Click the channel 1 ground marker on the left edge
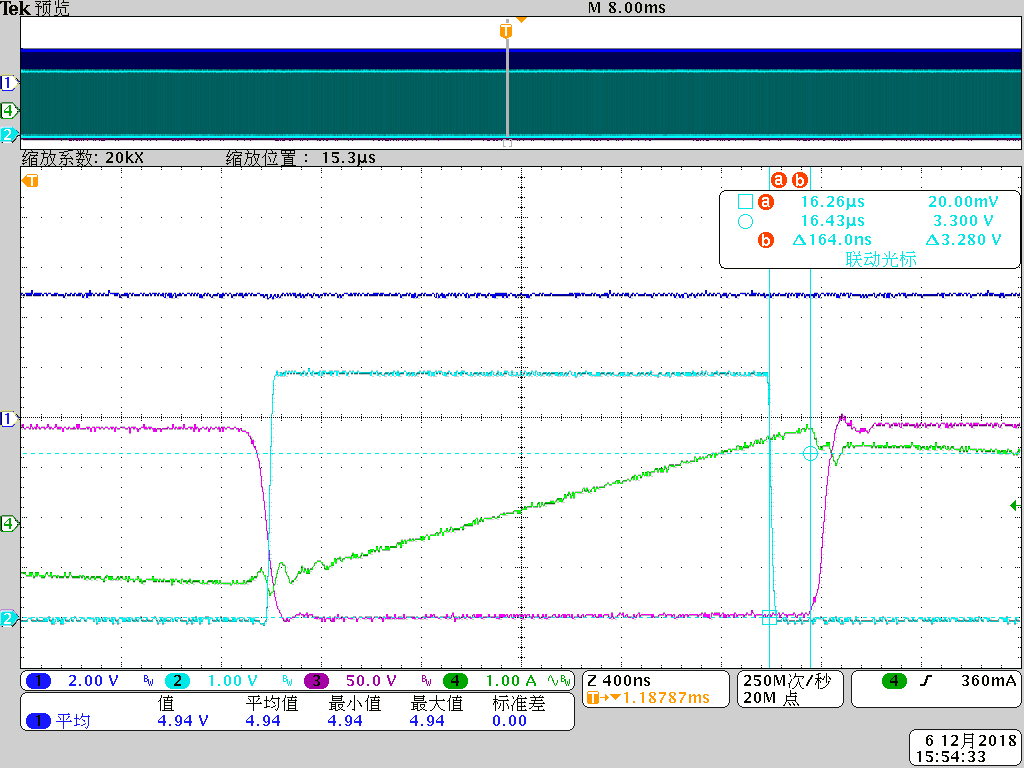 click(8, 419)
